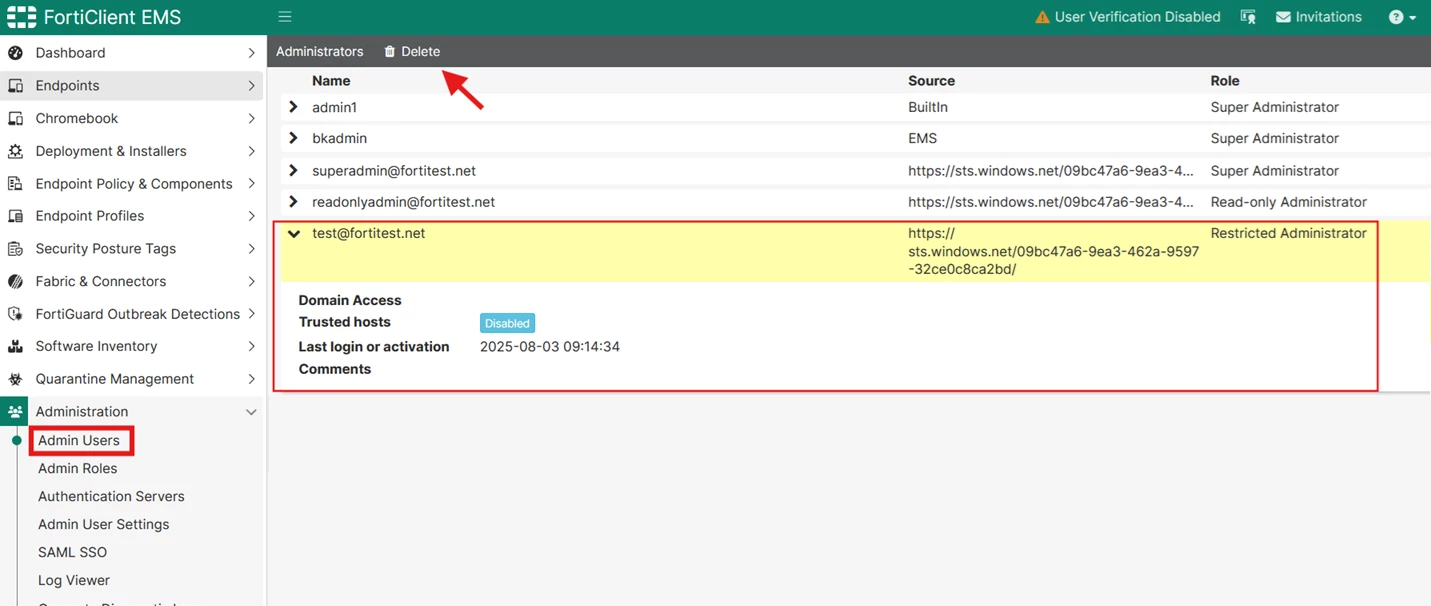1431x606 pixels.
Task: Select readonlyadmin@fortitest.net name text
Action: [x=404, y=202]
